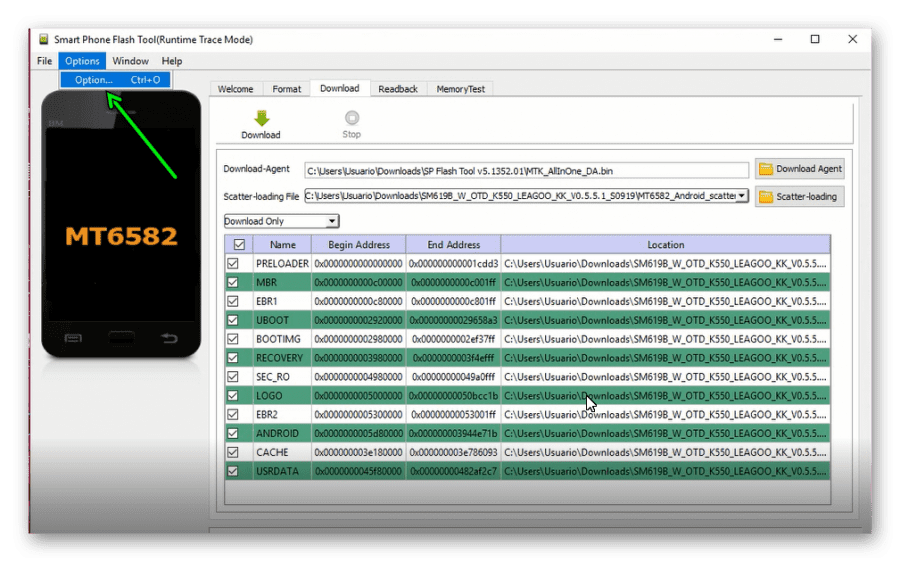
Task: Open the Help menu
Action: (x=172, y=61)
